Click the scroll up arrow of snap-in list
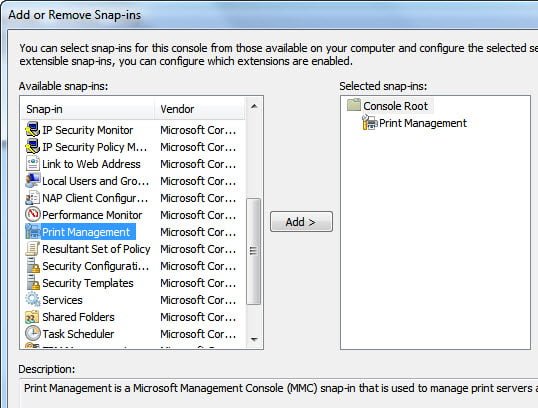The image size is (538, 408). [254, 107]
